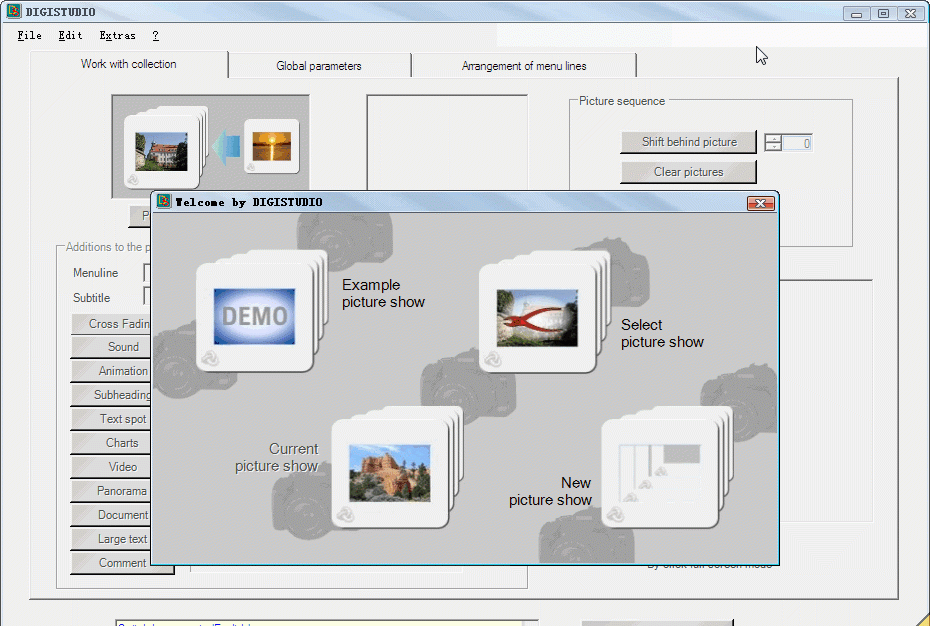Image resolution: width=930 pixels, height=626 pixels.
Task: Close the Welcome by DIGISTUDIO dialog
Action: point(760,204)
